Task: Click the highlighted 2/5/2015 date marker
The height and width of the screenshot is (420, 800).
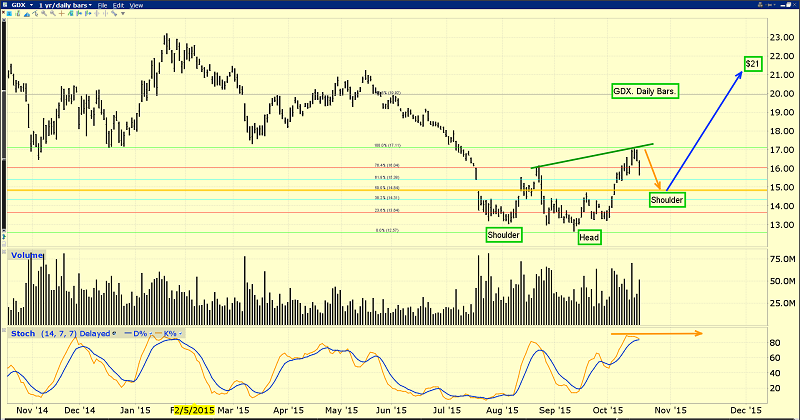Action: click(191, 410)
